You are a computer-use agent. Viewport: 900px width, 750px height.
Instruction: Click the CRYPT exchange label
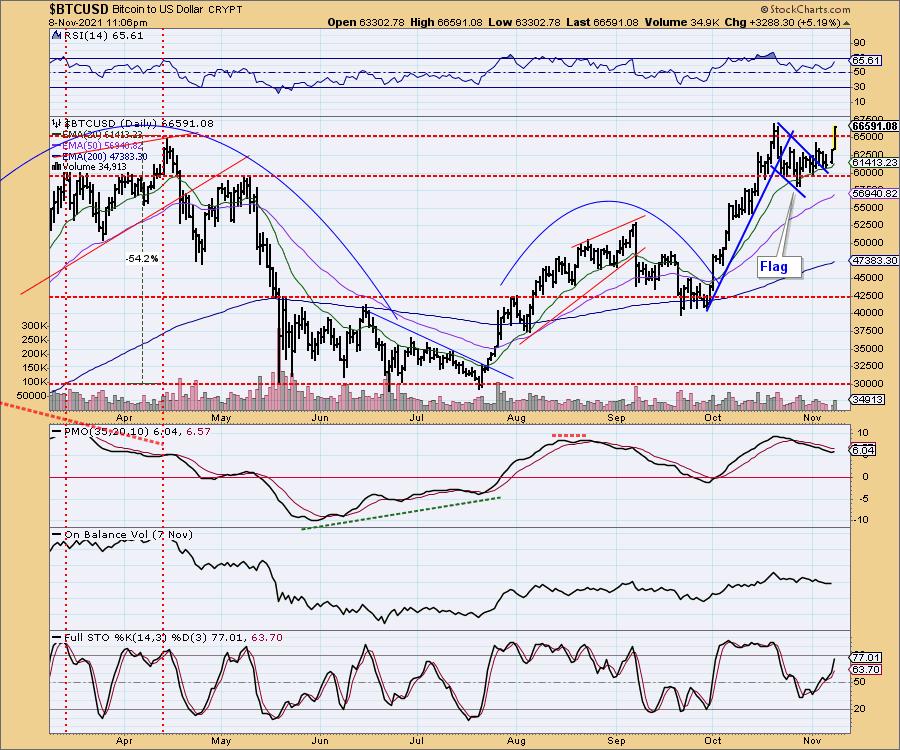pyautogui.click(x=225, y=10)
